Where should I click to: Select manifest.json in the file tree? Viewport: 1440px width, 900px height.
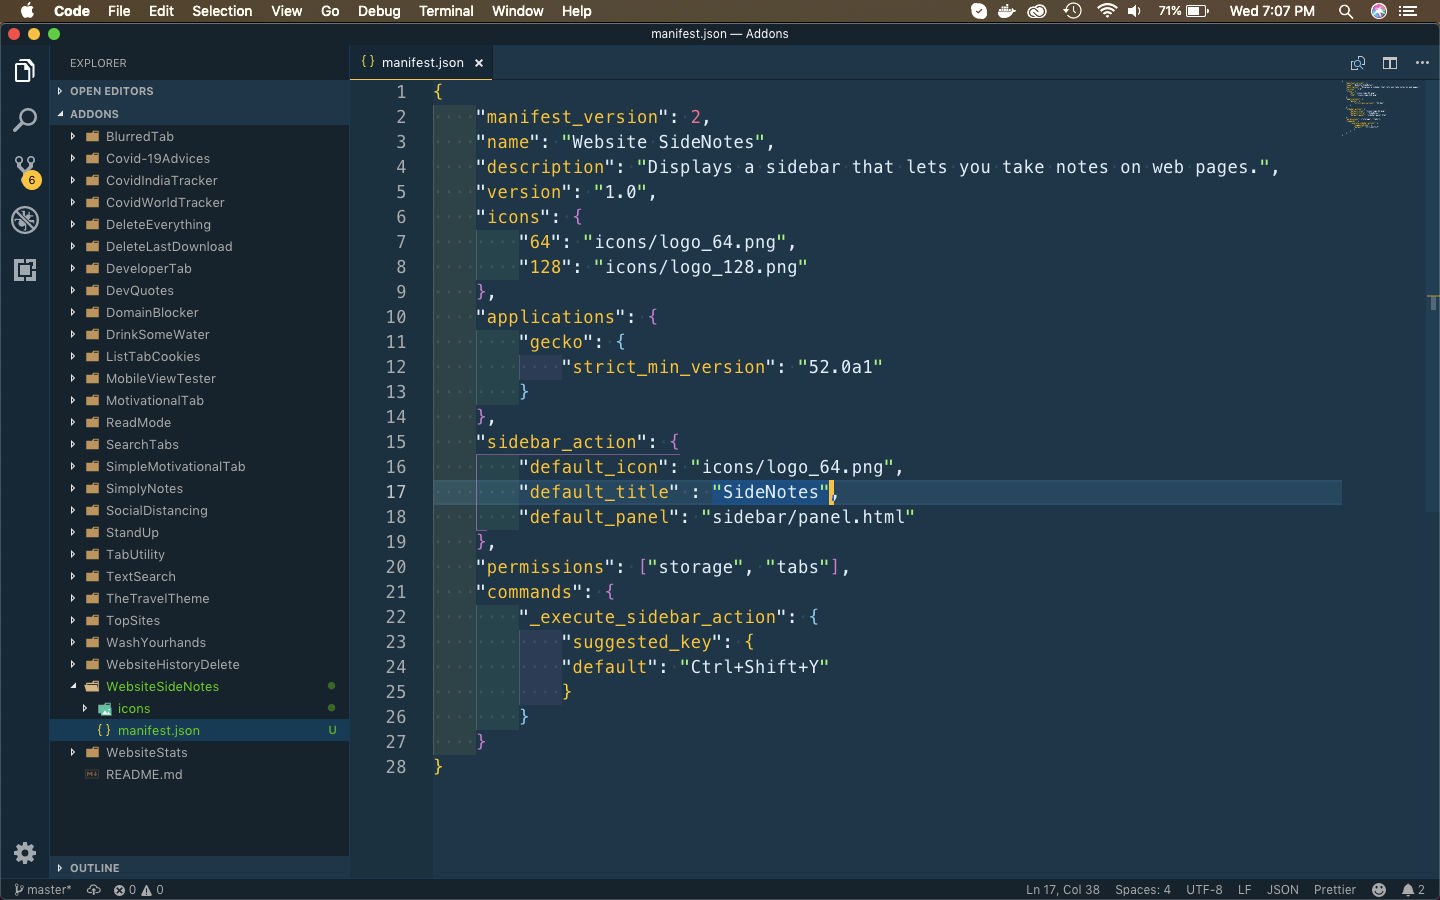(x=200, y=731)
